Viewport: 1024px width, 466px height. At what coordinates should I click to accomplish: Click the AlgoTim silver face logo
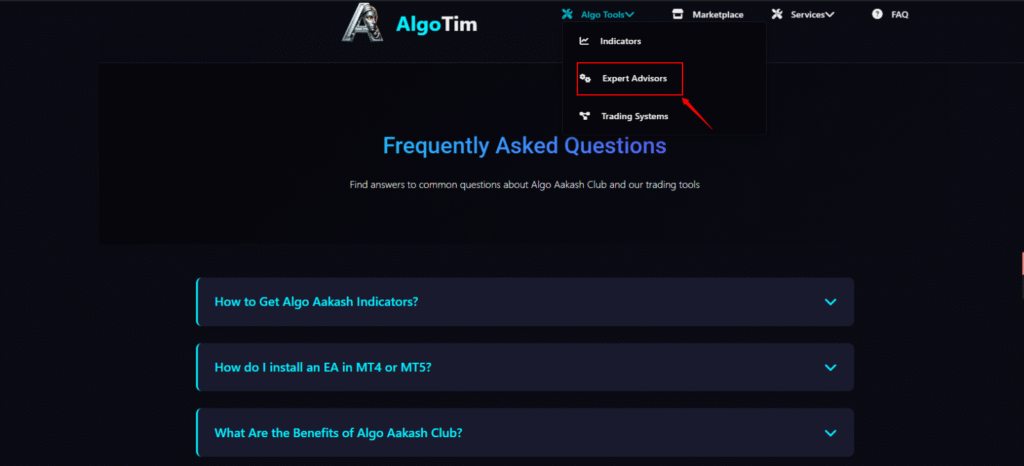362,23
